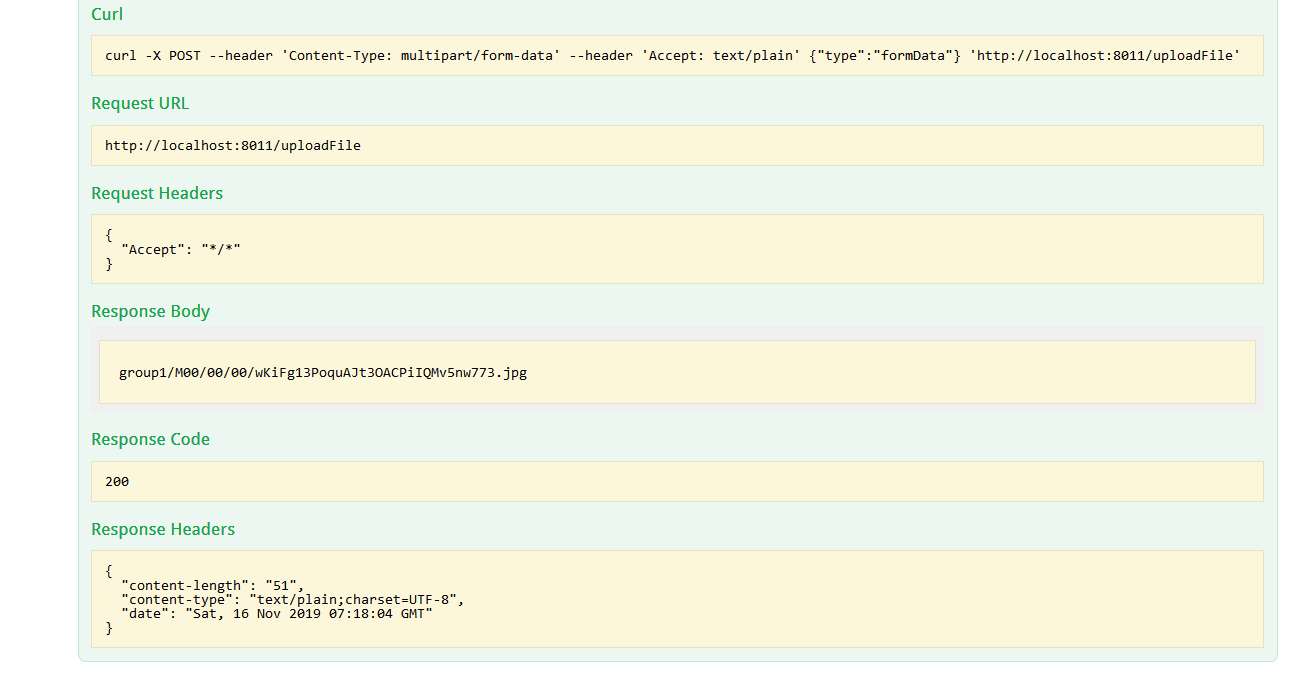The height and width of the screenshot is (682, 1313).
Task: Click the Response Body heading
Action: 150,311
